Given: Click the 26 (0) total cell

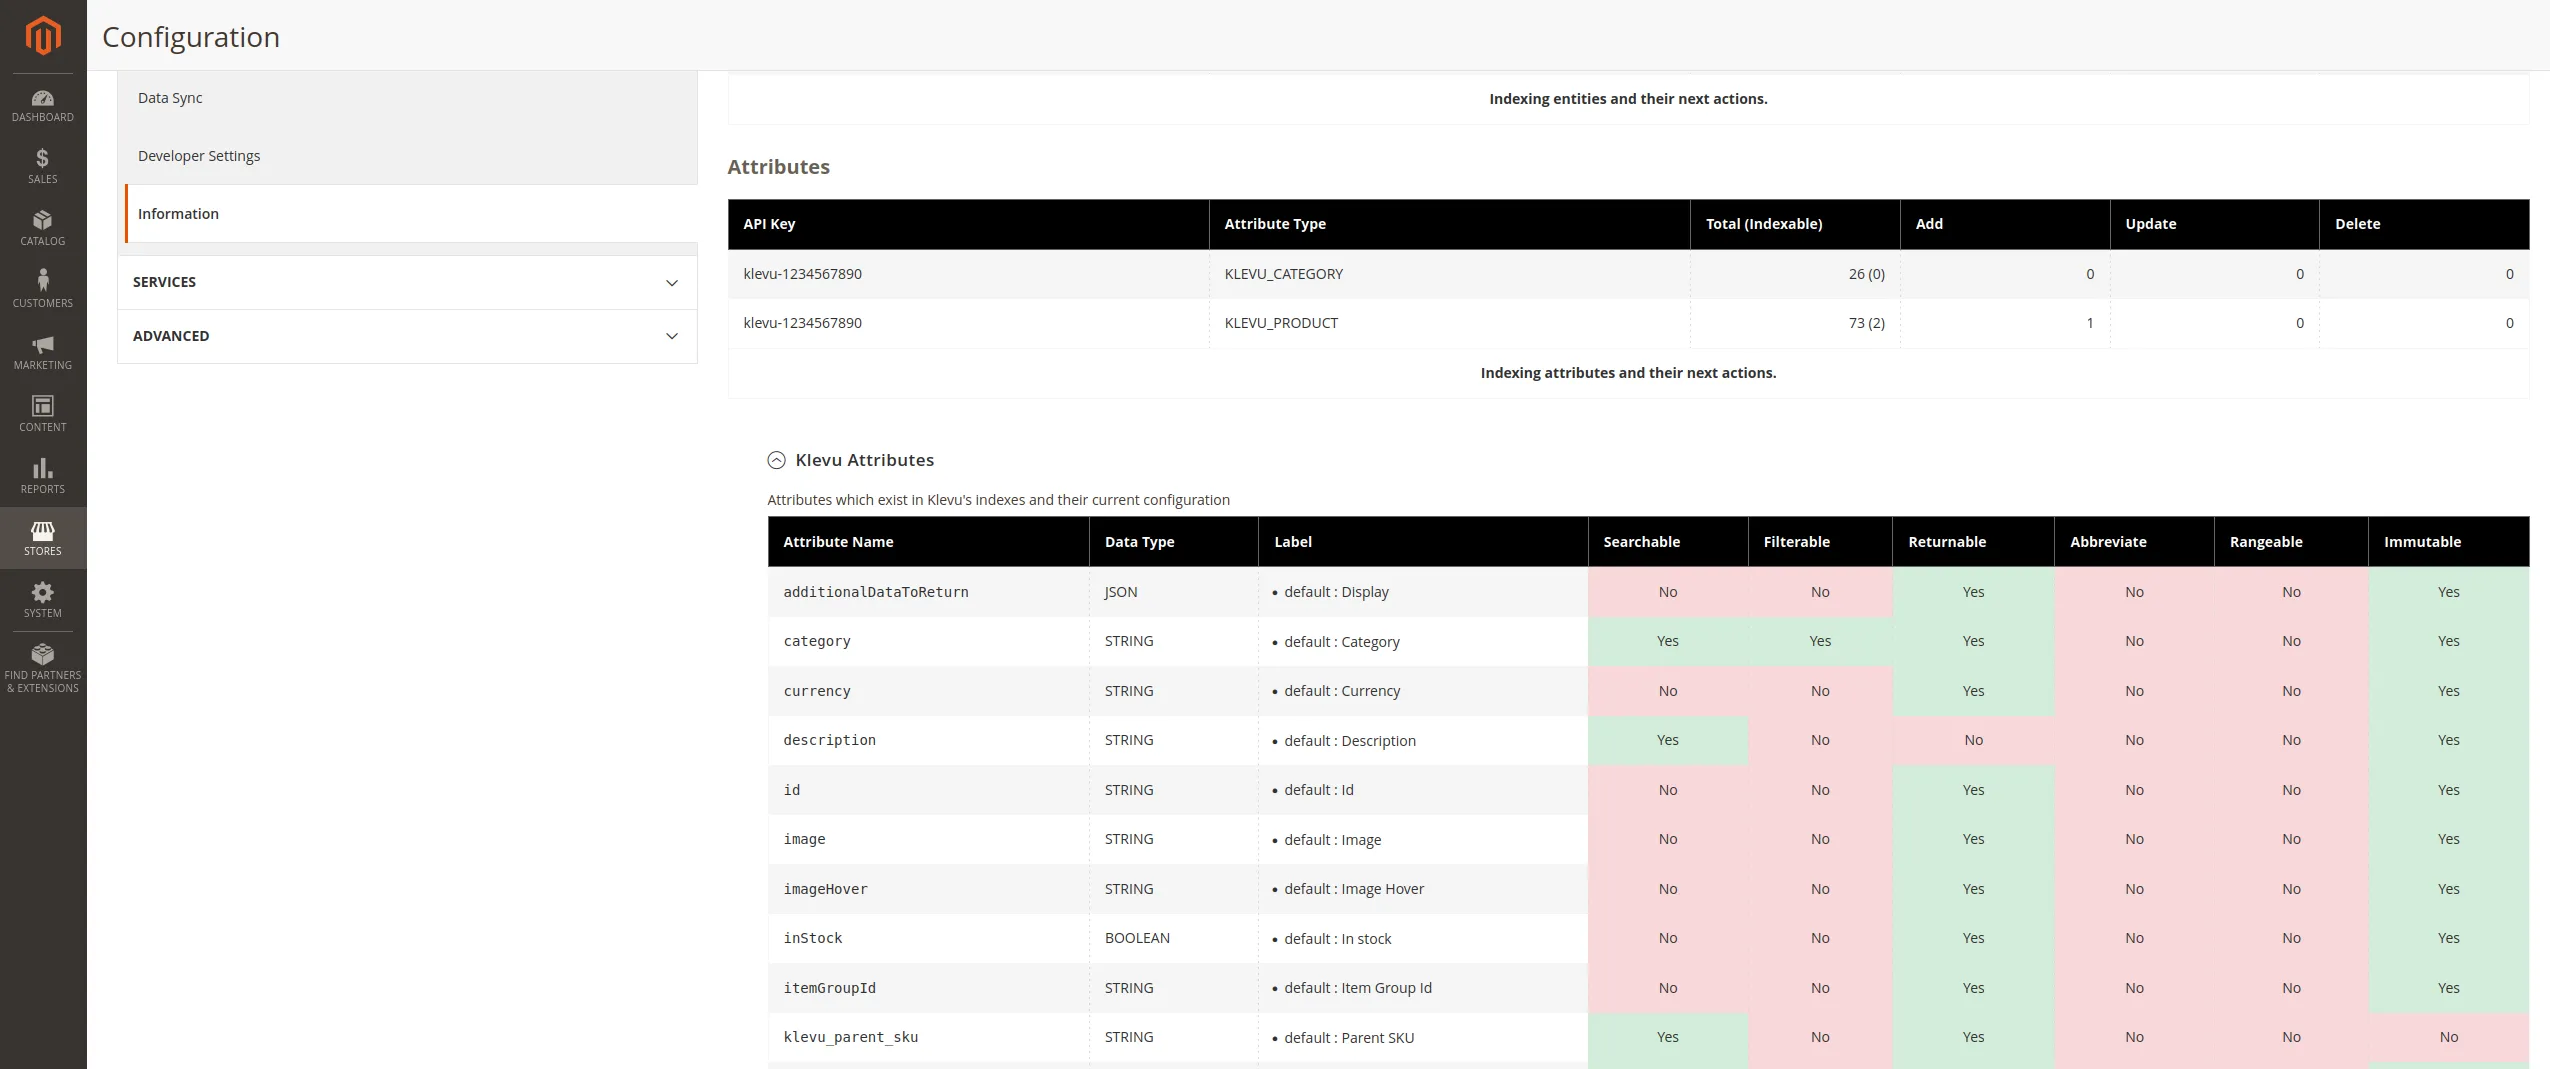Looking at the screenshot, I should (1795, 274).
